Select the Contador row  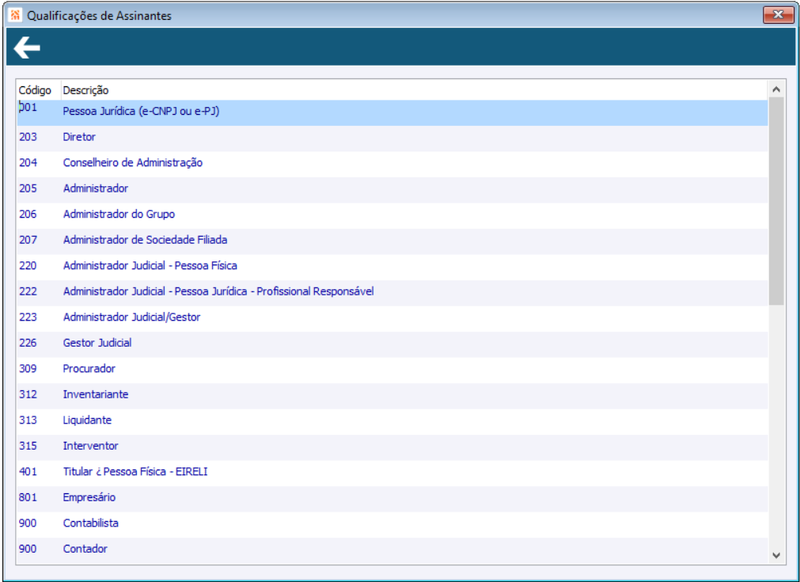(x=392, y=551)
